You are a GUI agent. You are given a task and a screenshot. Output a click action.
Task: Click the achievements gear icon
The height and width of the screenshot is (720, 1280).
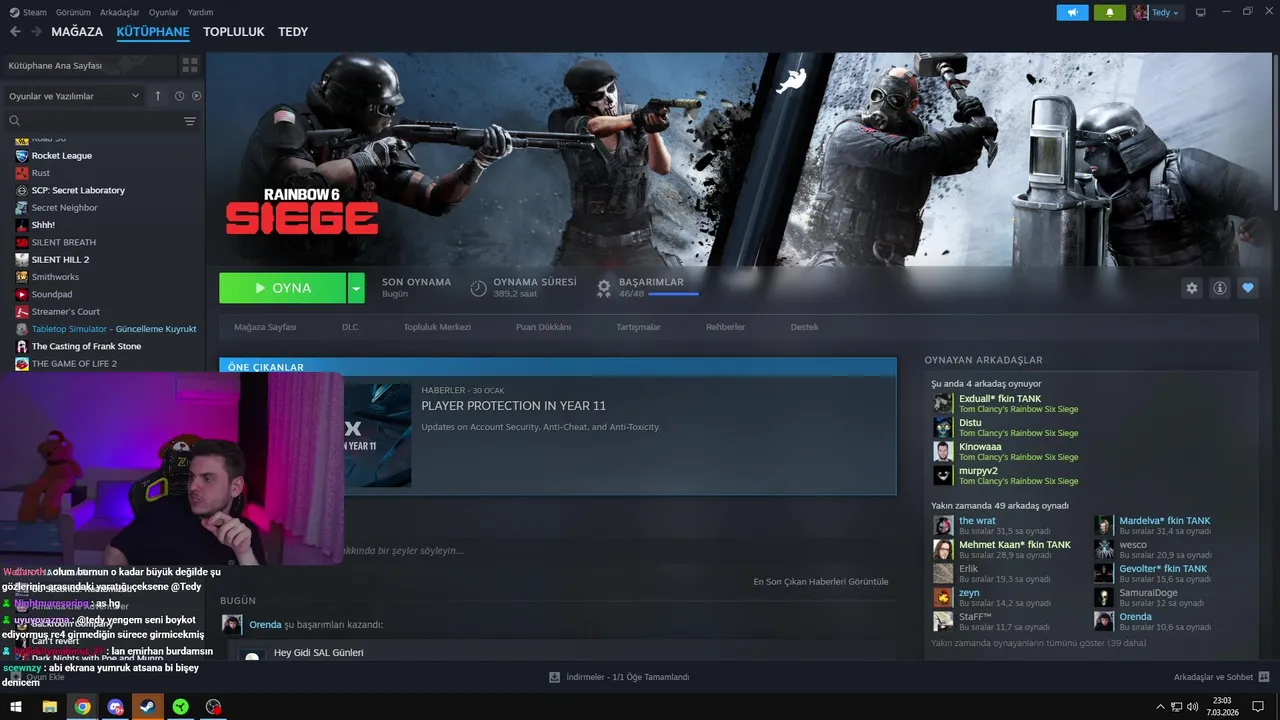[x=603, y=288]
